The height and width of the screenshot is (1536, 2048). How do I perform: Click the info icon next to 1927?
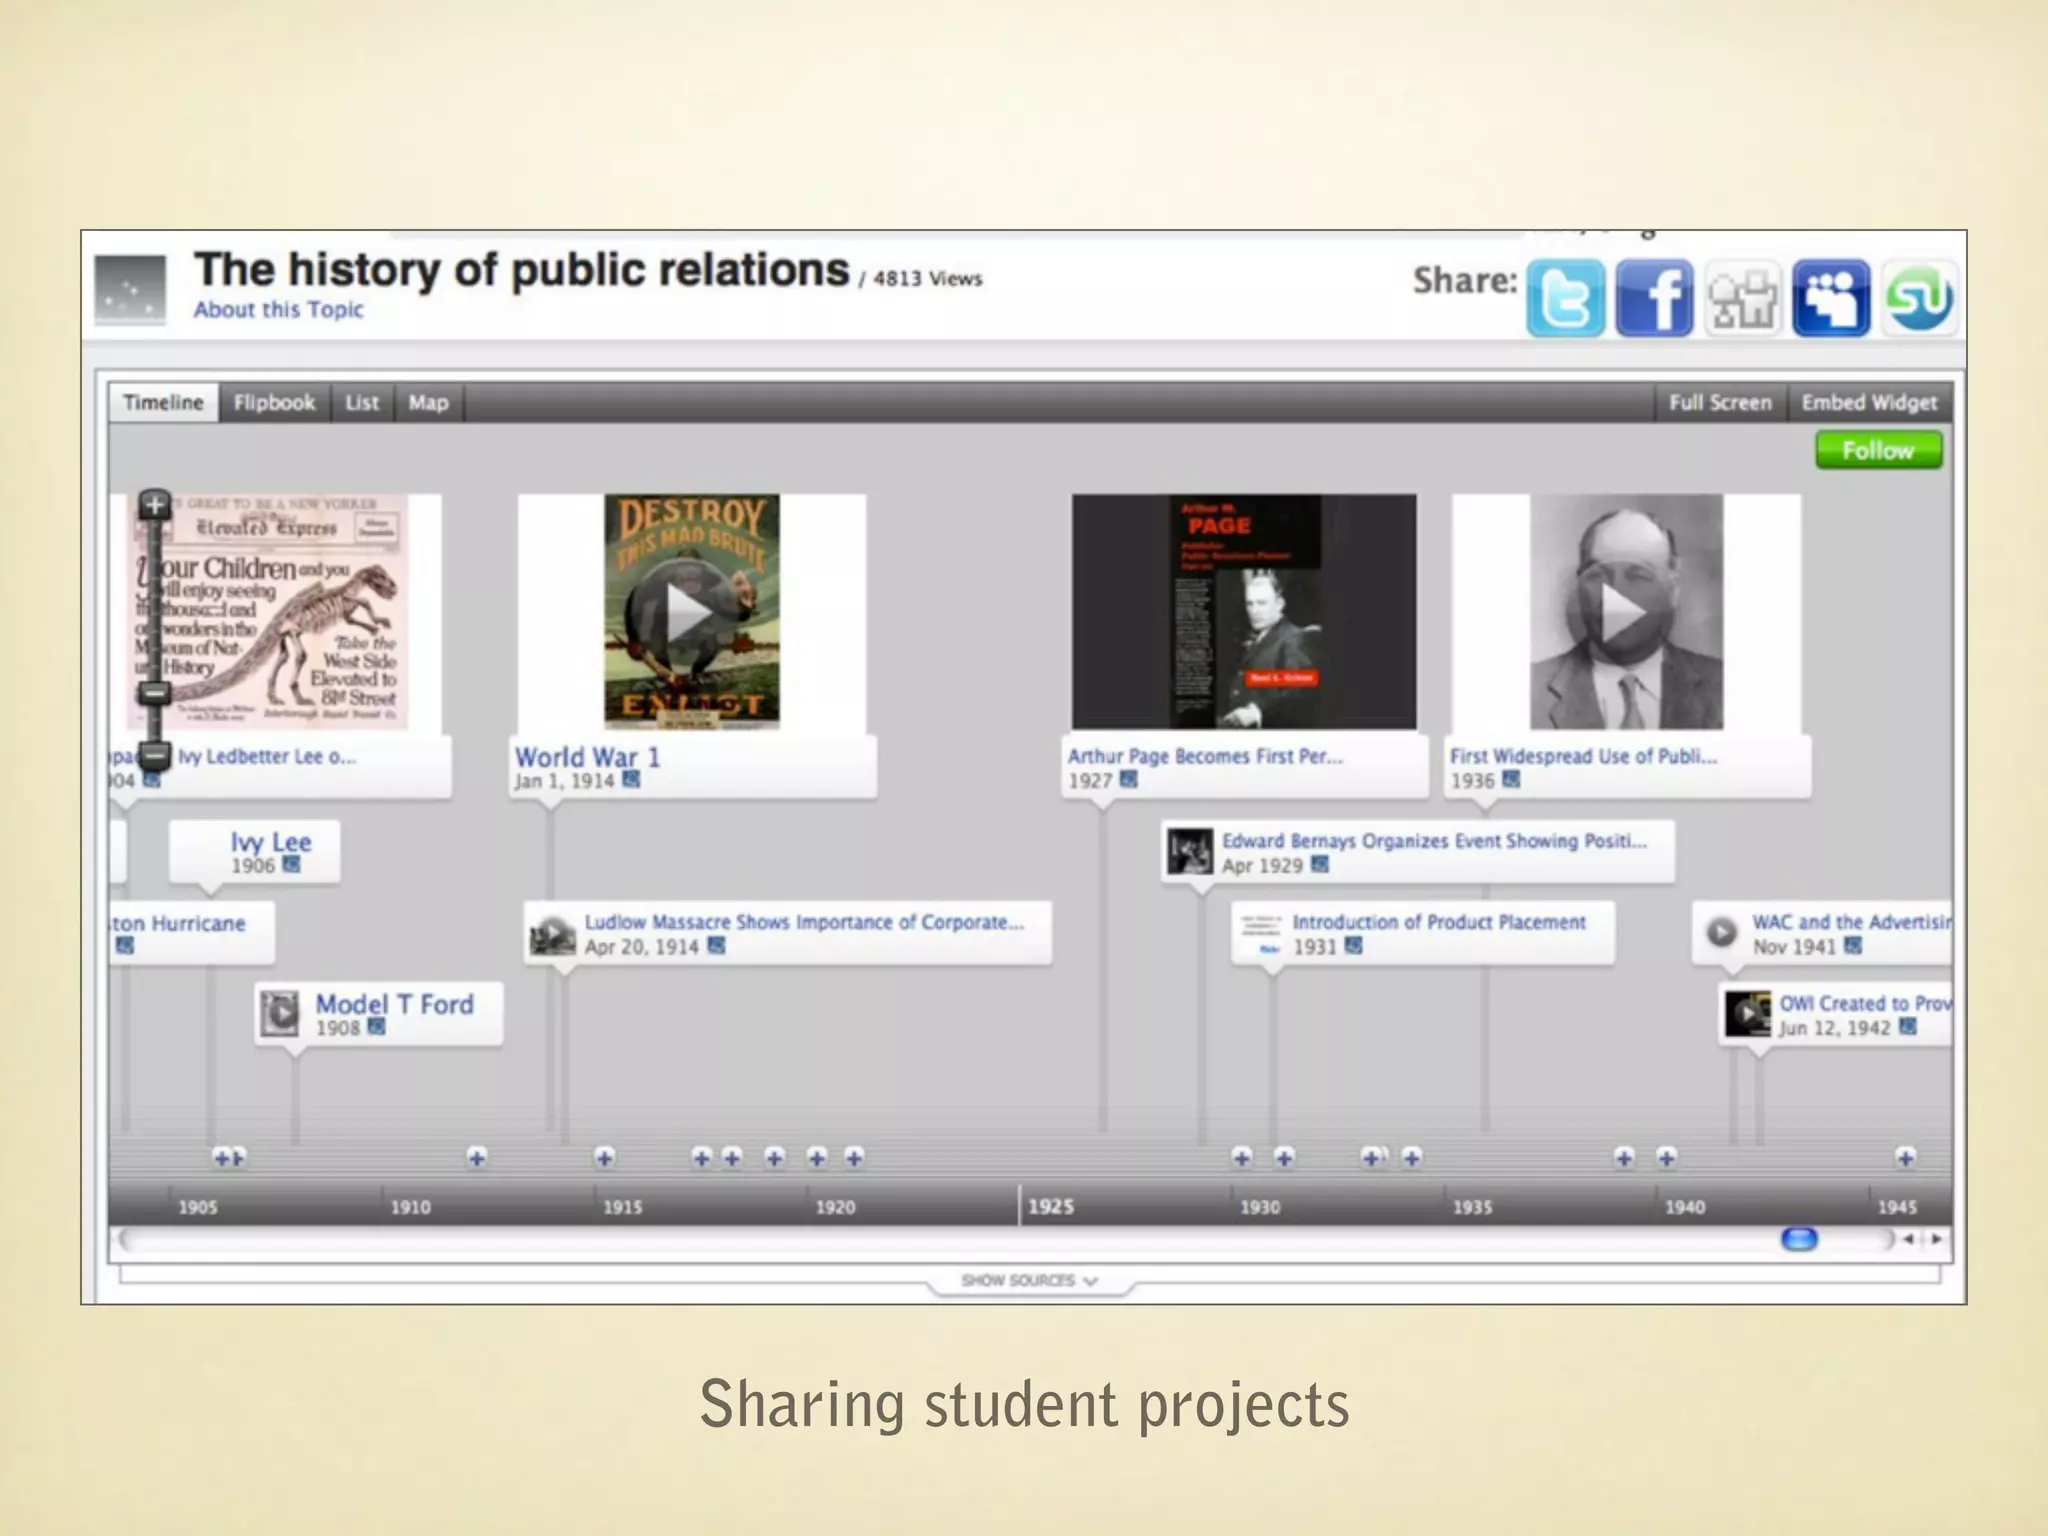(x=1128, y=779)
